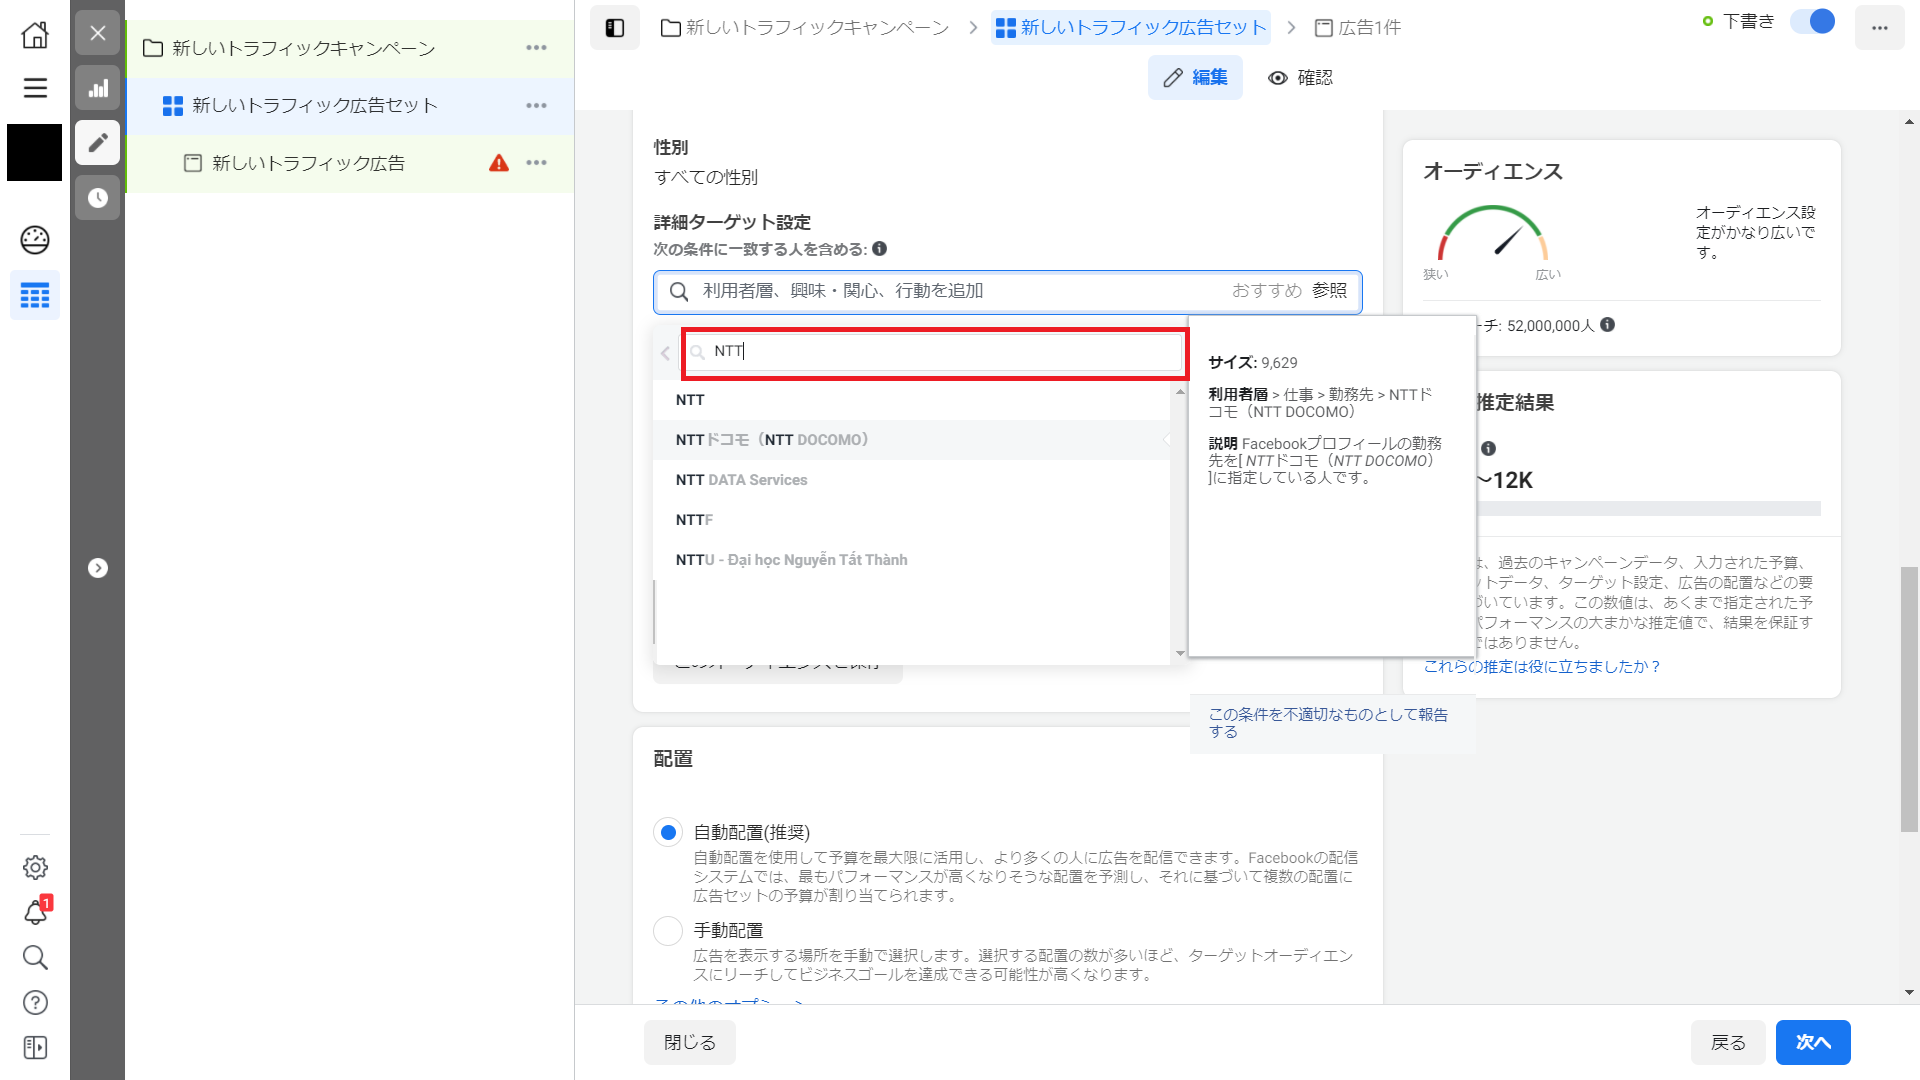Click the main page vertical scrollbar thumb
Image resolution: width=1920 pixels, height=1080 pixels.
click(1909, 699)
